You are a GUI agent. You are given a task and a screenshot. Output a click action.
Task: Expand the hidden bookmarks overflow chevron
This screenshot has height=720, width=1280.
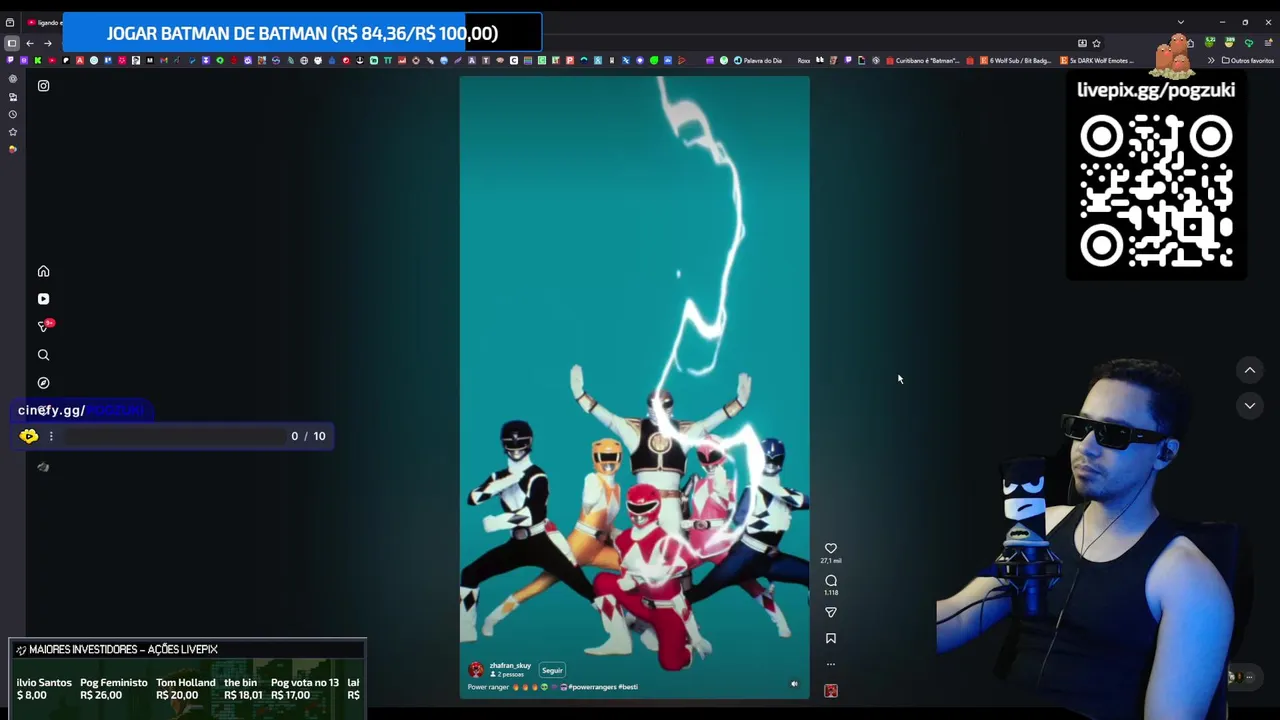1211,60
